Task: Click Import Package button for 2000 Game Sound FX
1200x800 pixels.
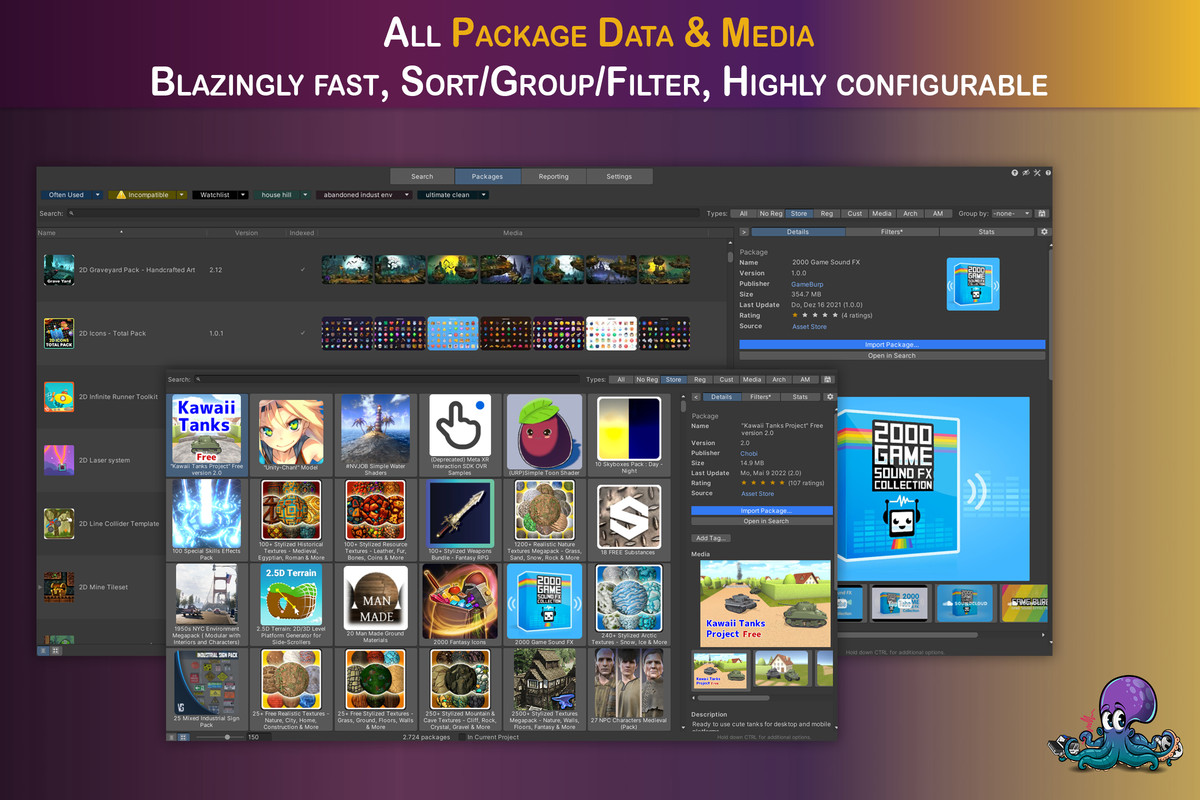Action: coord(892,344)
